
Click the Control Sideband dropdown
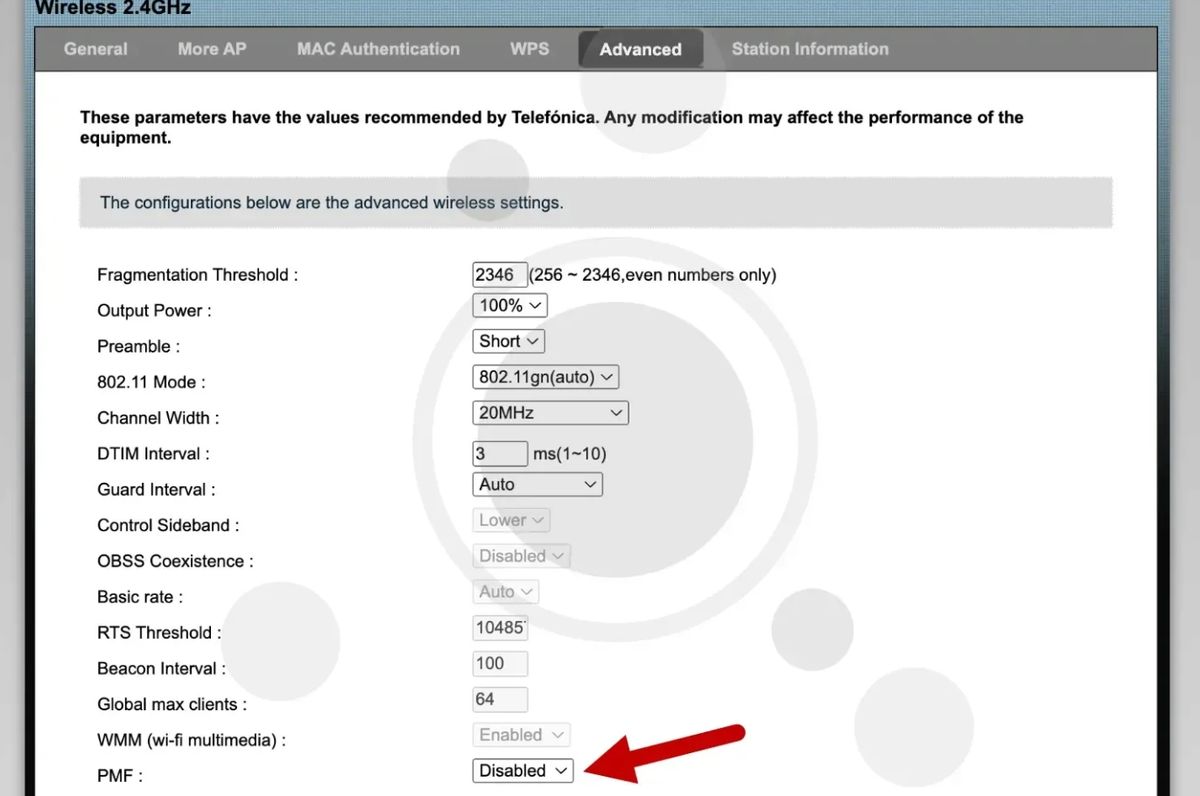[511, 520]
